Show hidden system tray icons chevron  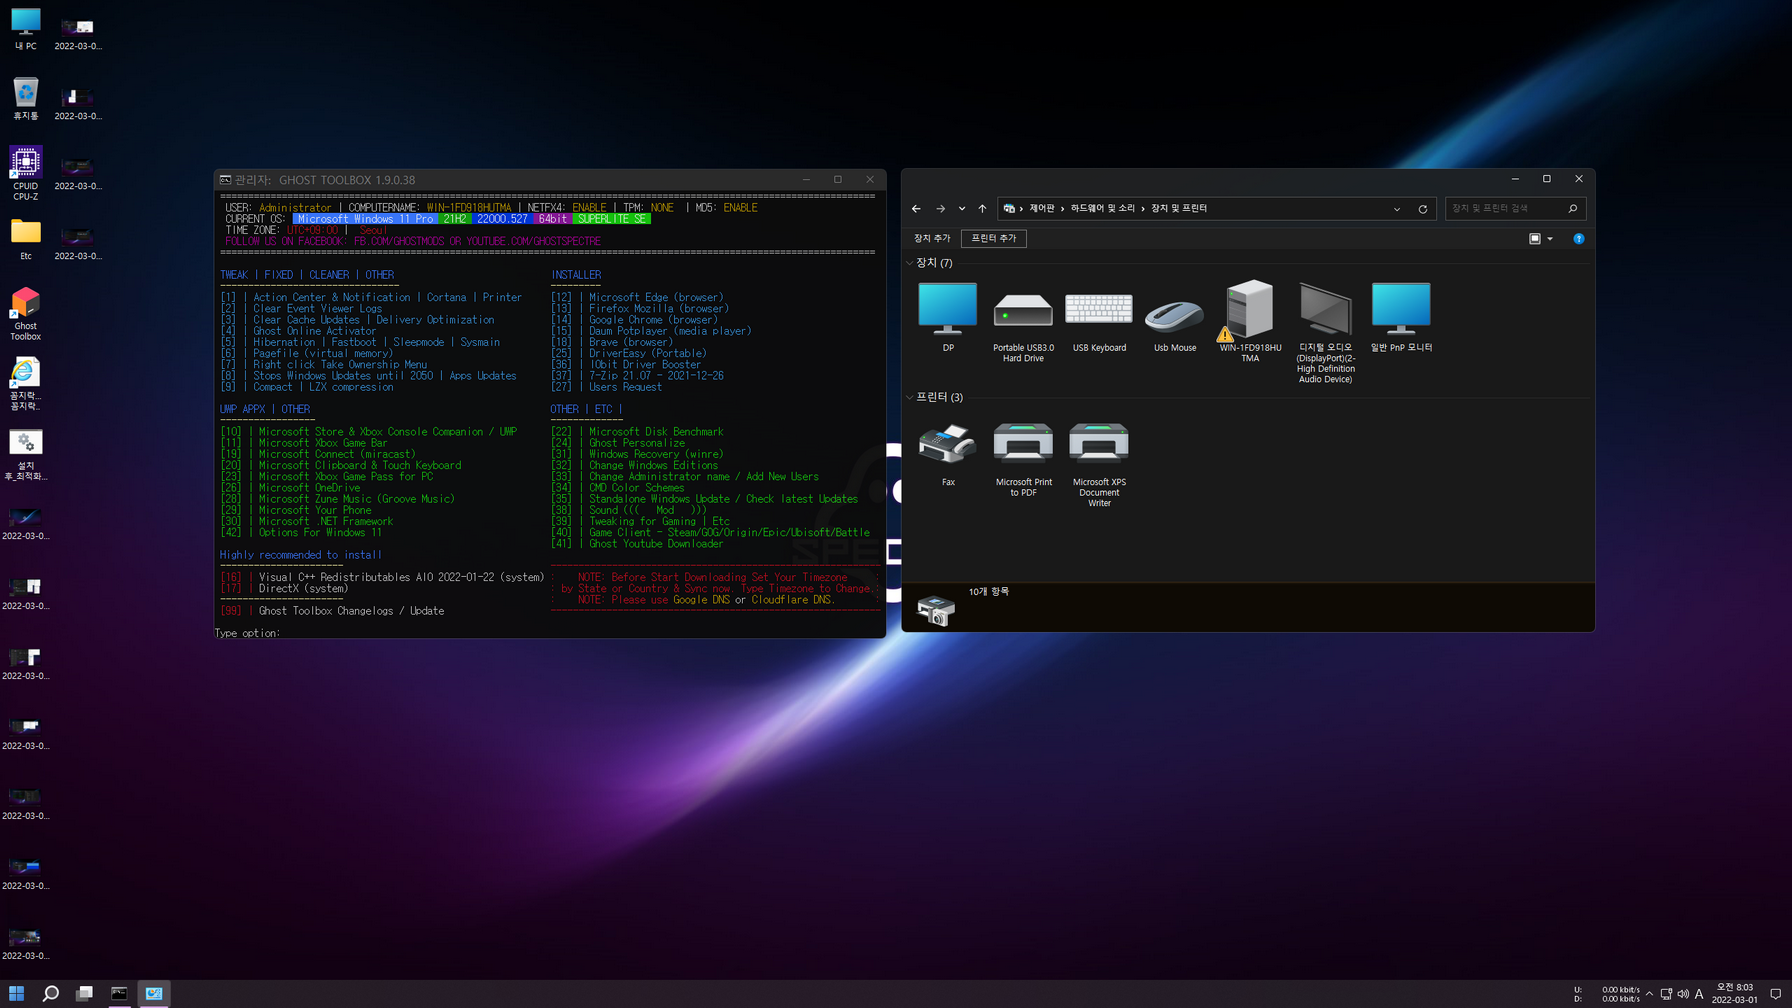click(x=1649, y=994)
